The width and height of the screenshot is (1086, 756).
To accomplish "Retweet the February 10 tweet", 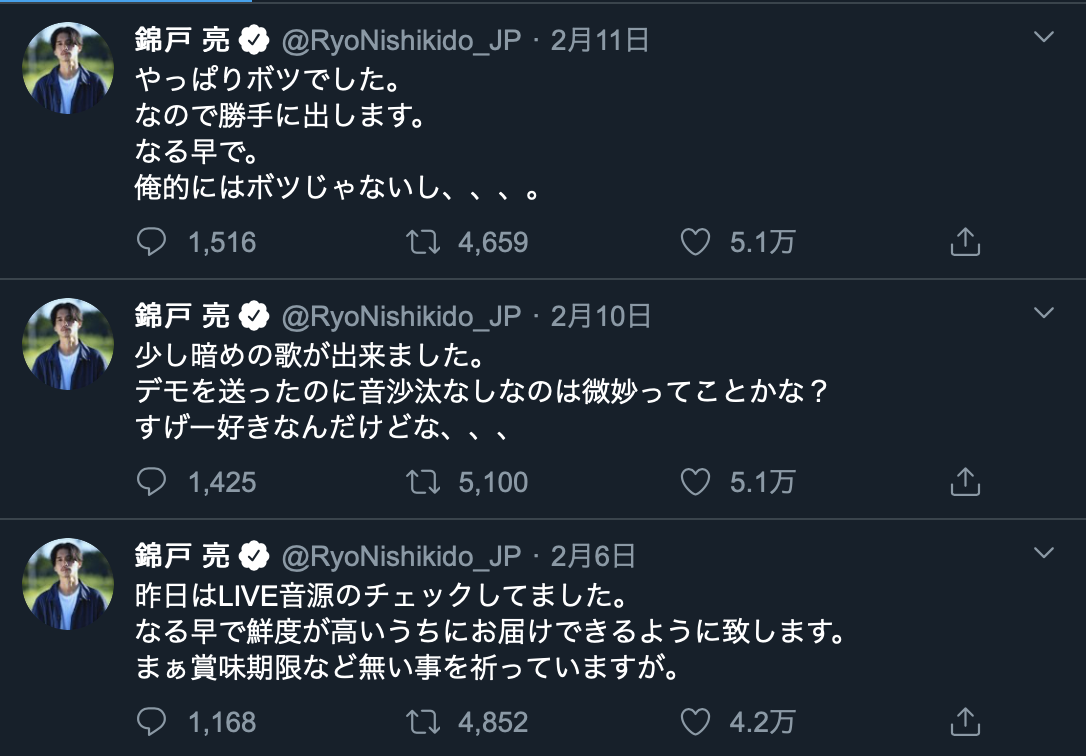I will 424,482.
